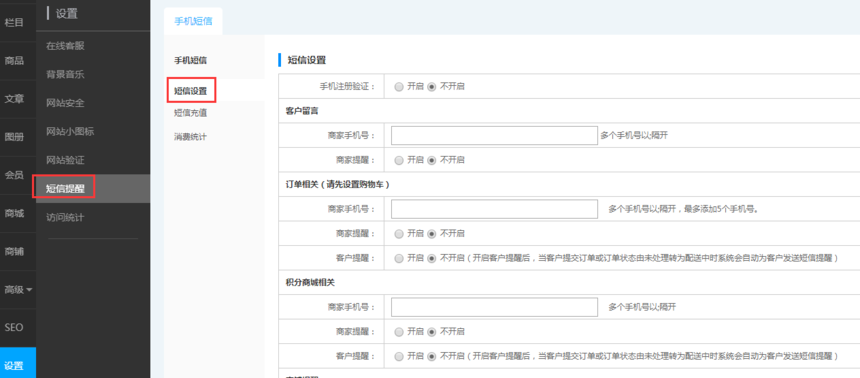Click the 客户留言 section heading
860x378 pixels.
pyautogui.click(x=302, y=111)
